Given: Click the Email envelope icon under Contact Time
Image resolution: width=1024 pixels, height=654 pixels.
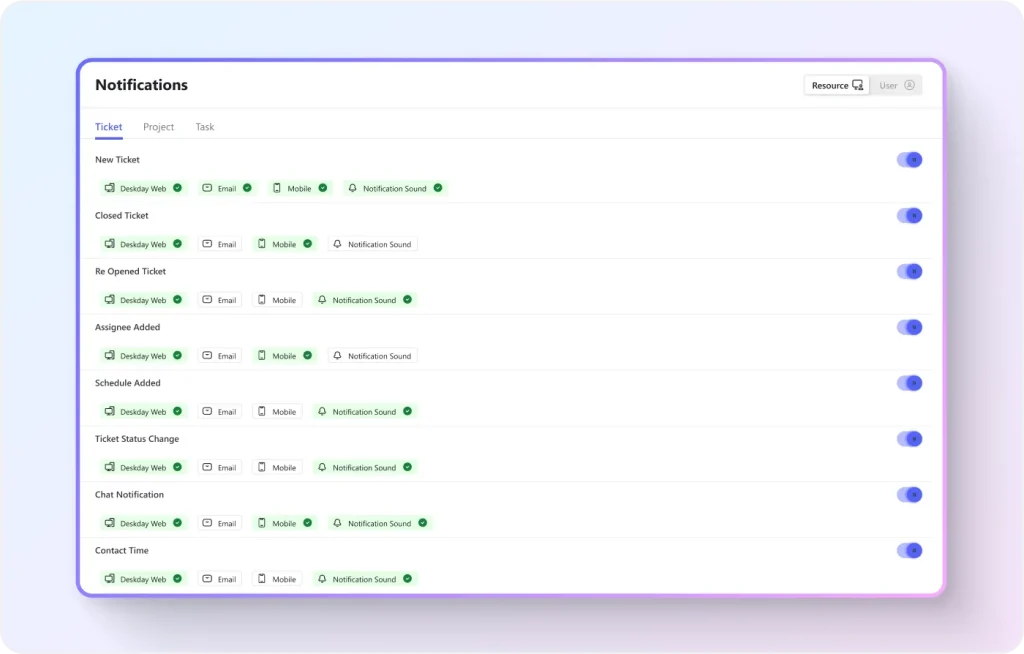Looking at the screenshot, I should [x=207, y=579].
